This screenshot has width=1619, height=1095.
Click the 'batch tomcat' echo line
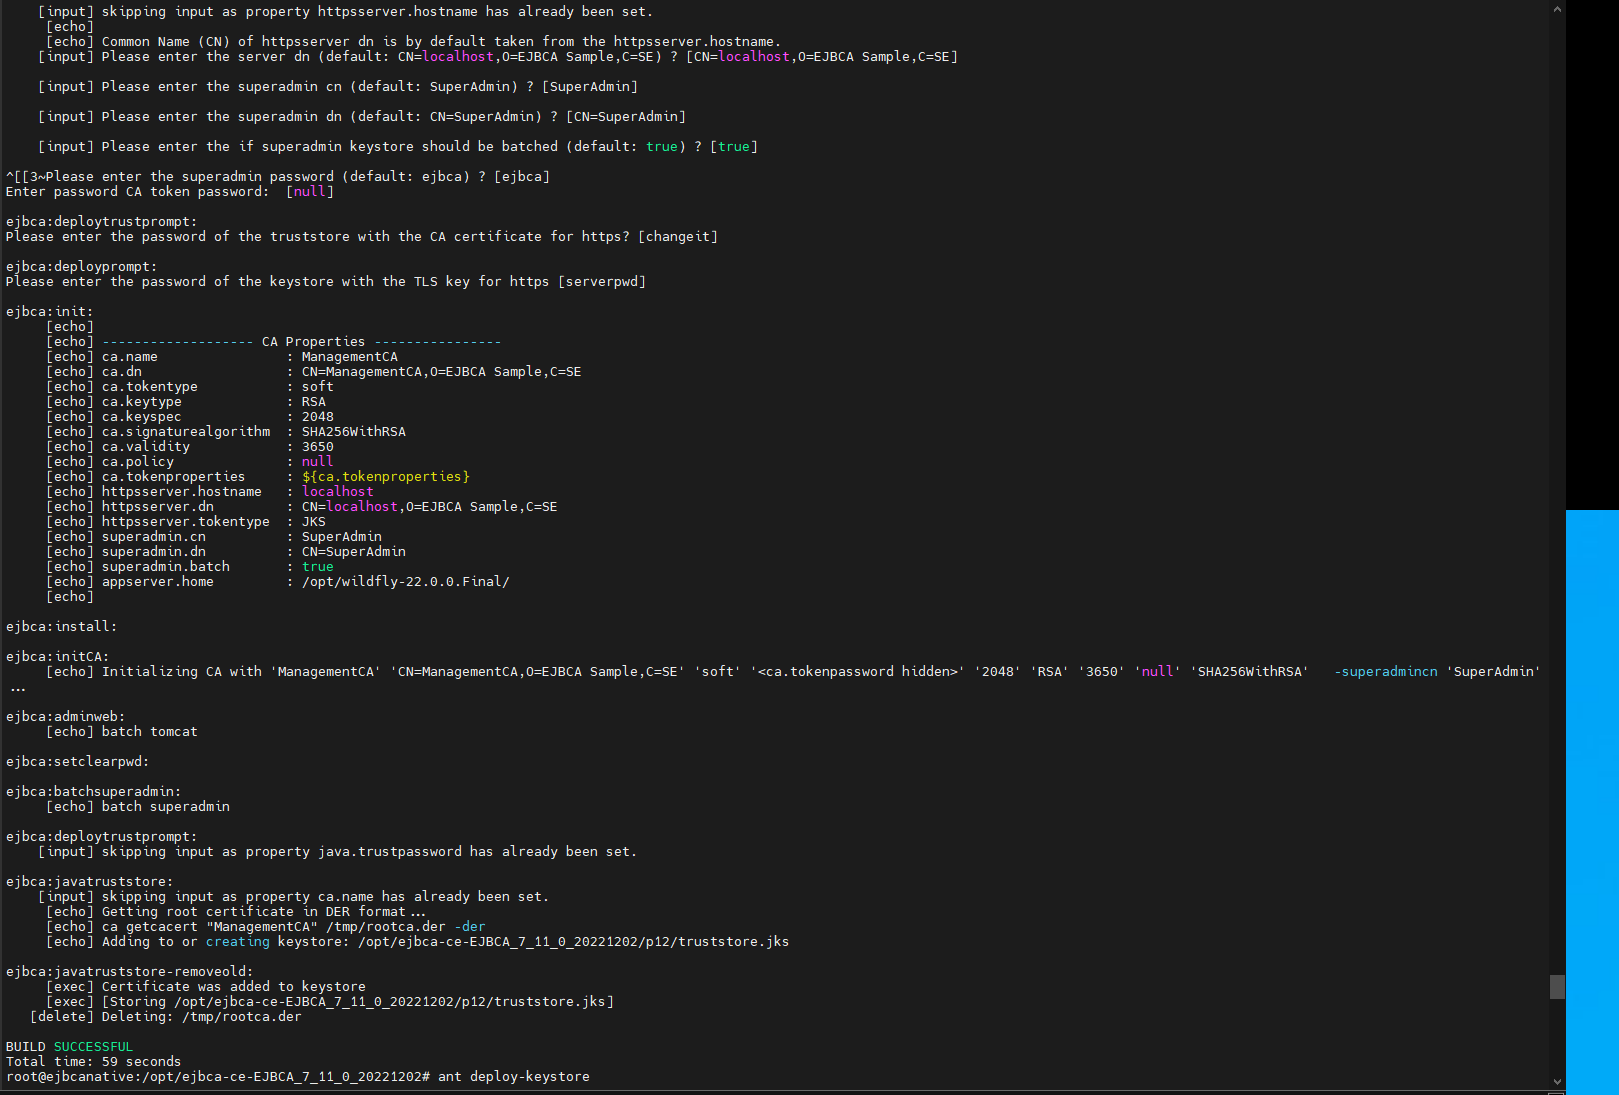tap(122, 732)
